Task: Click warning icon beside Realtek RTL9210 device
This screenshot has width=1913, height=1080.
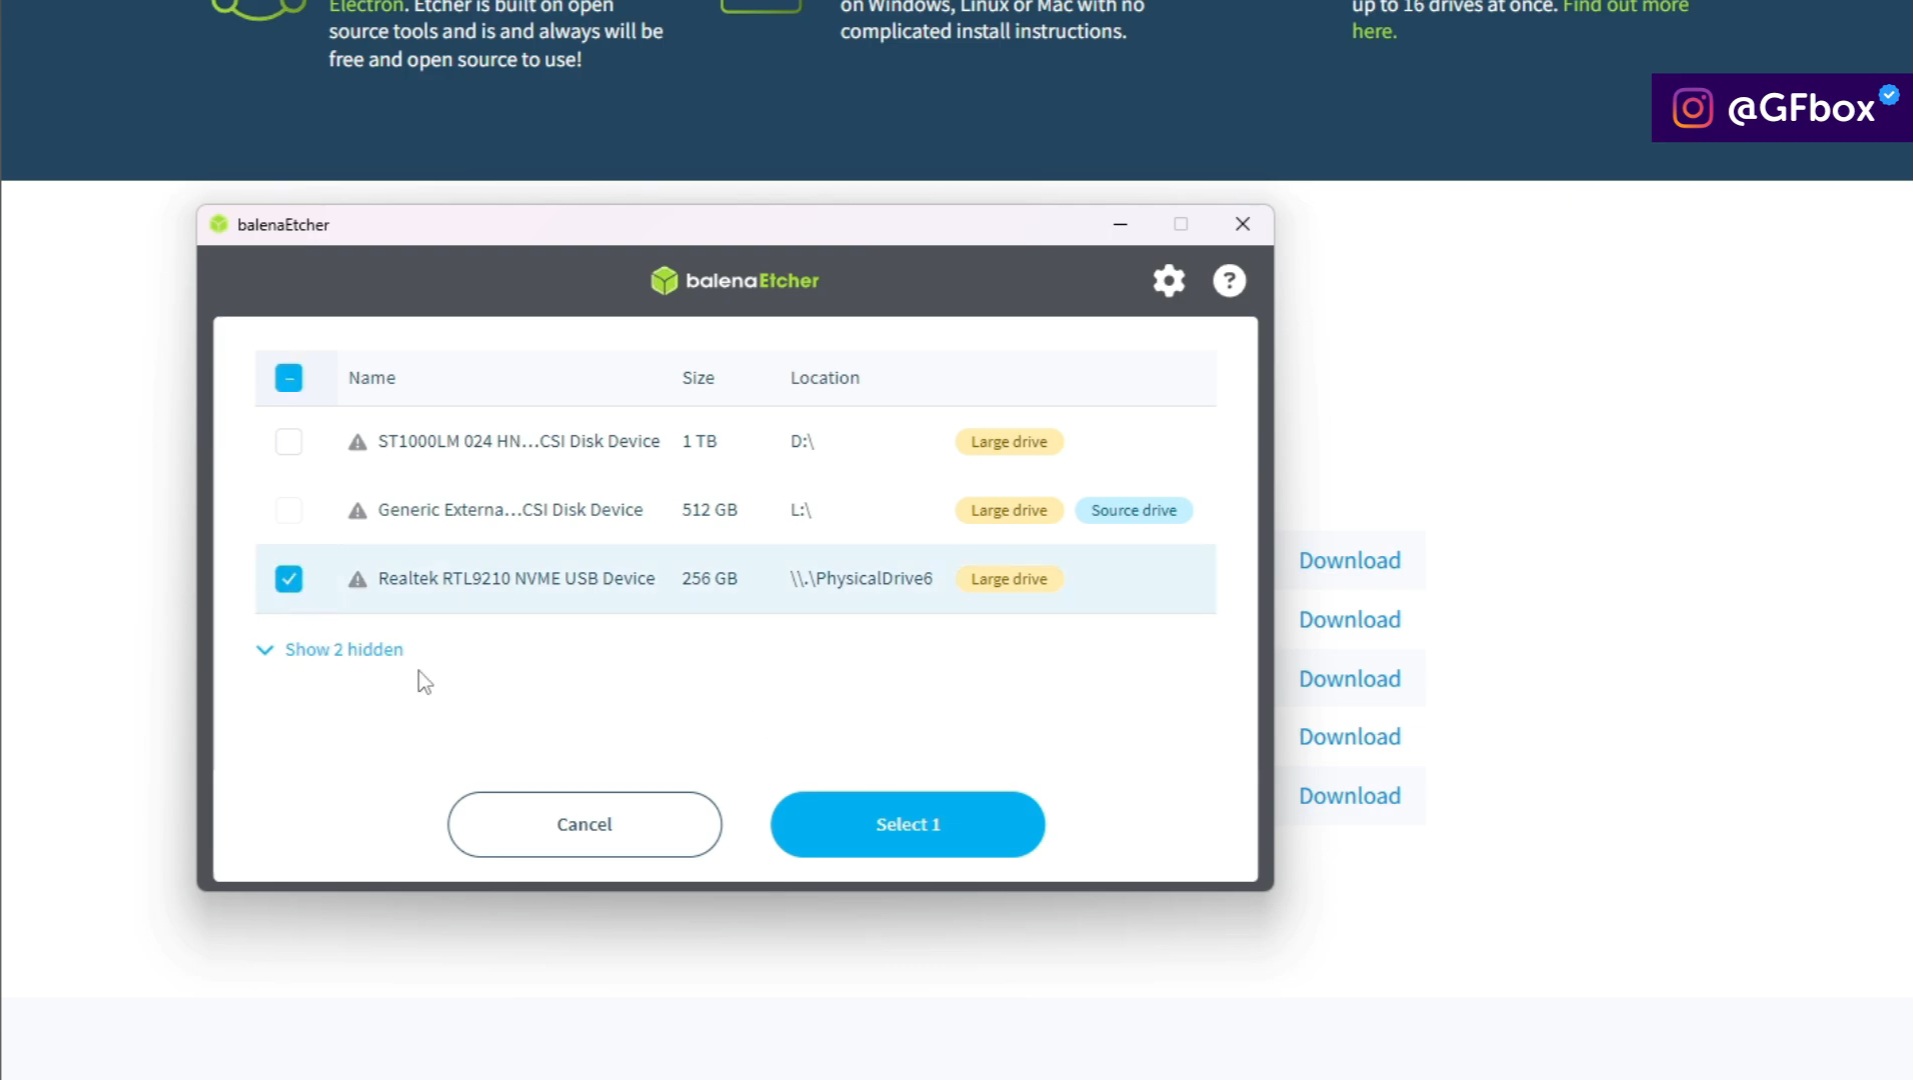Action: [357, 579]
